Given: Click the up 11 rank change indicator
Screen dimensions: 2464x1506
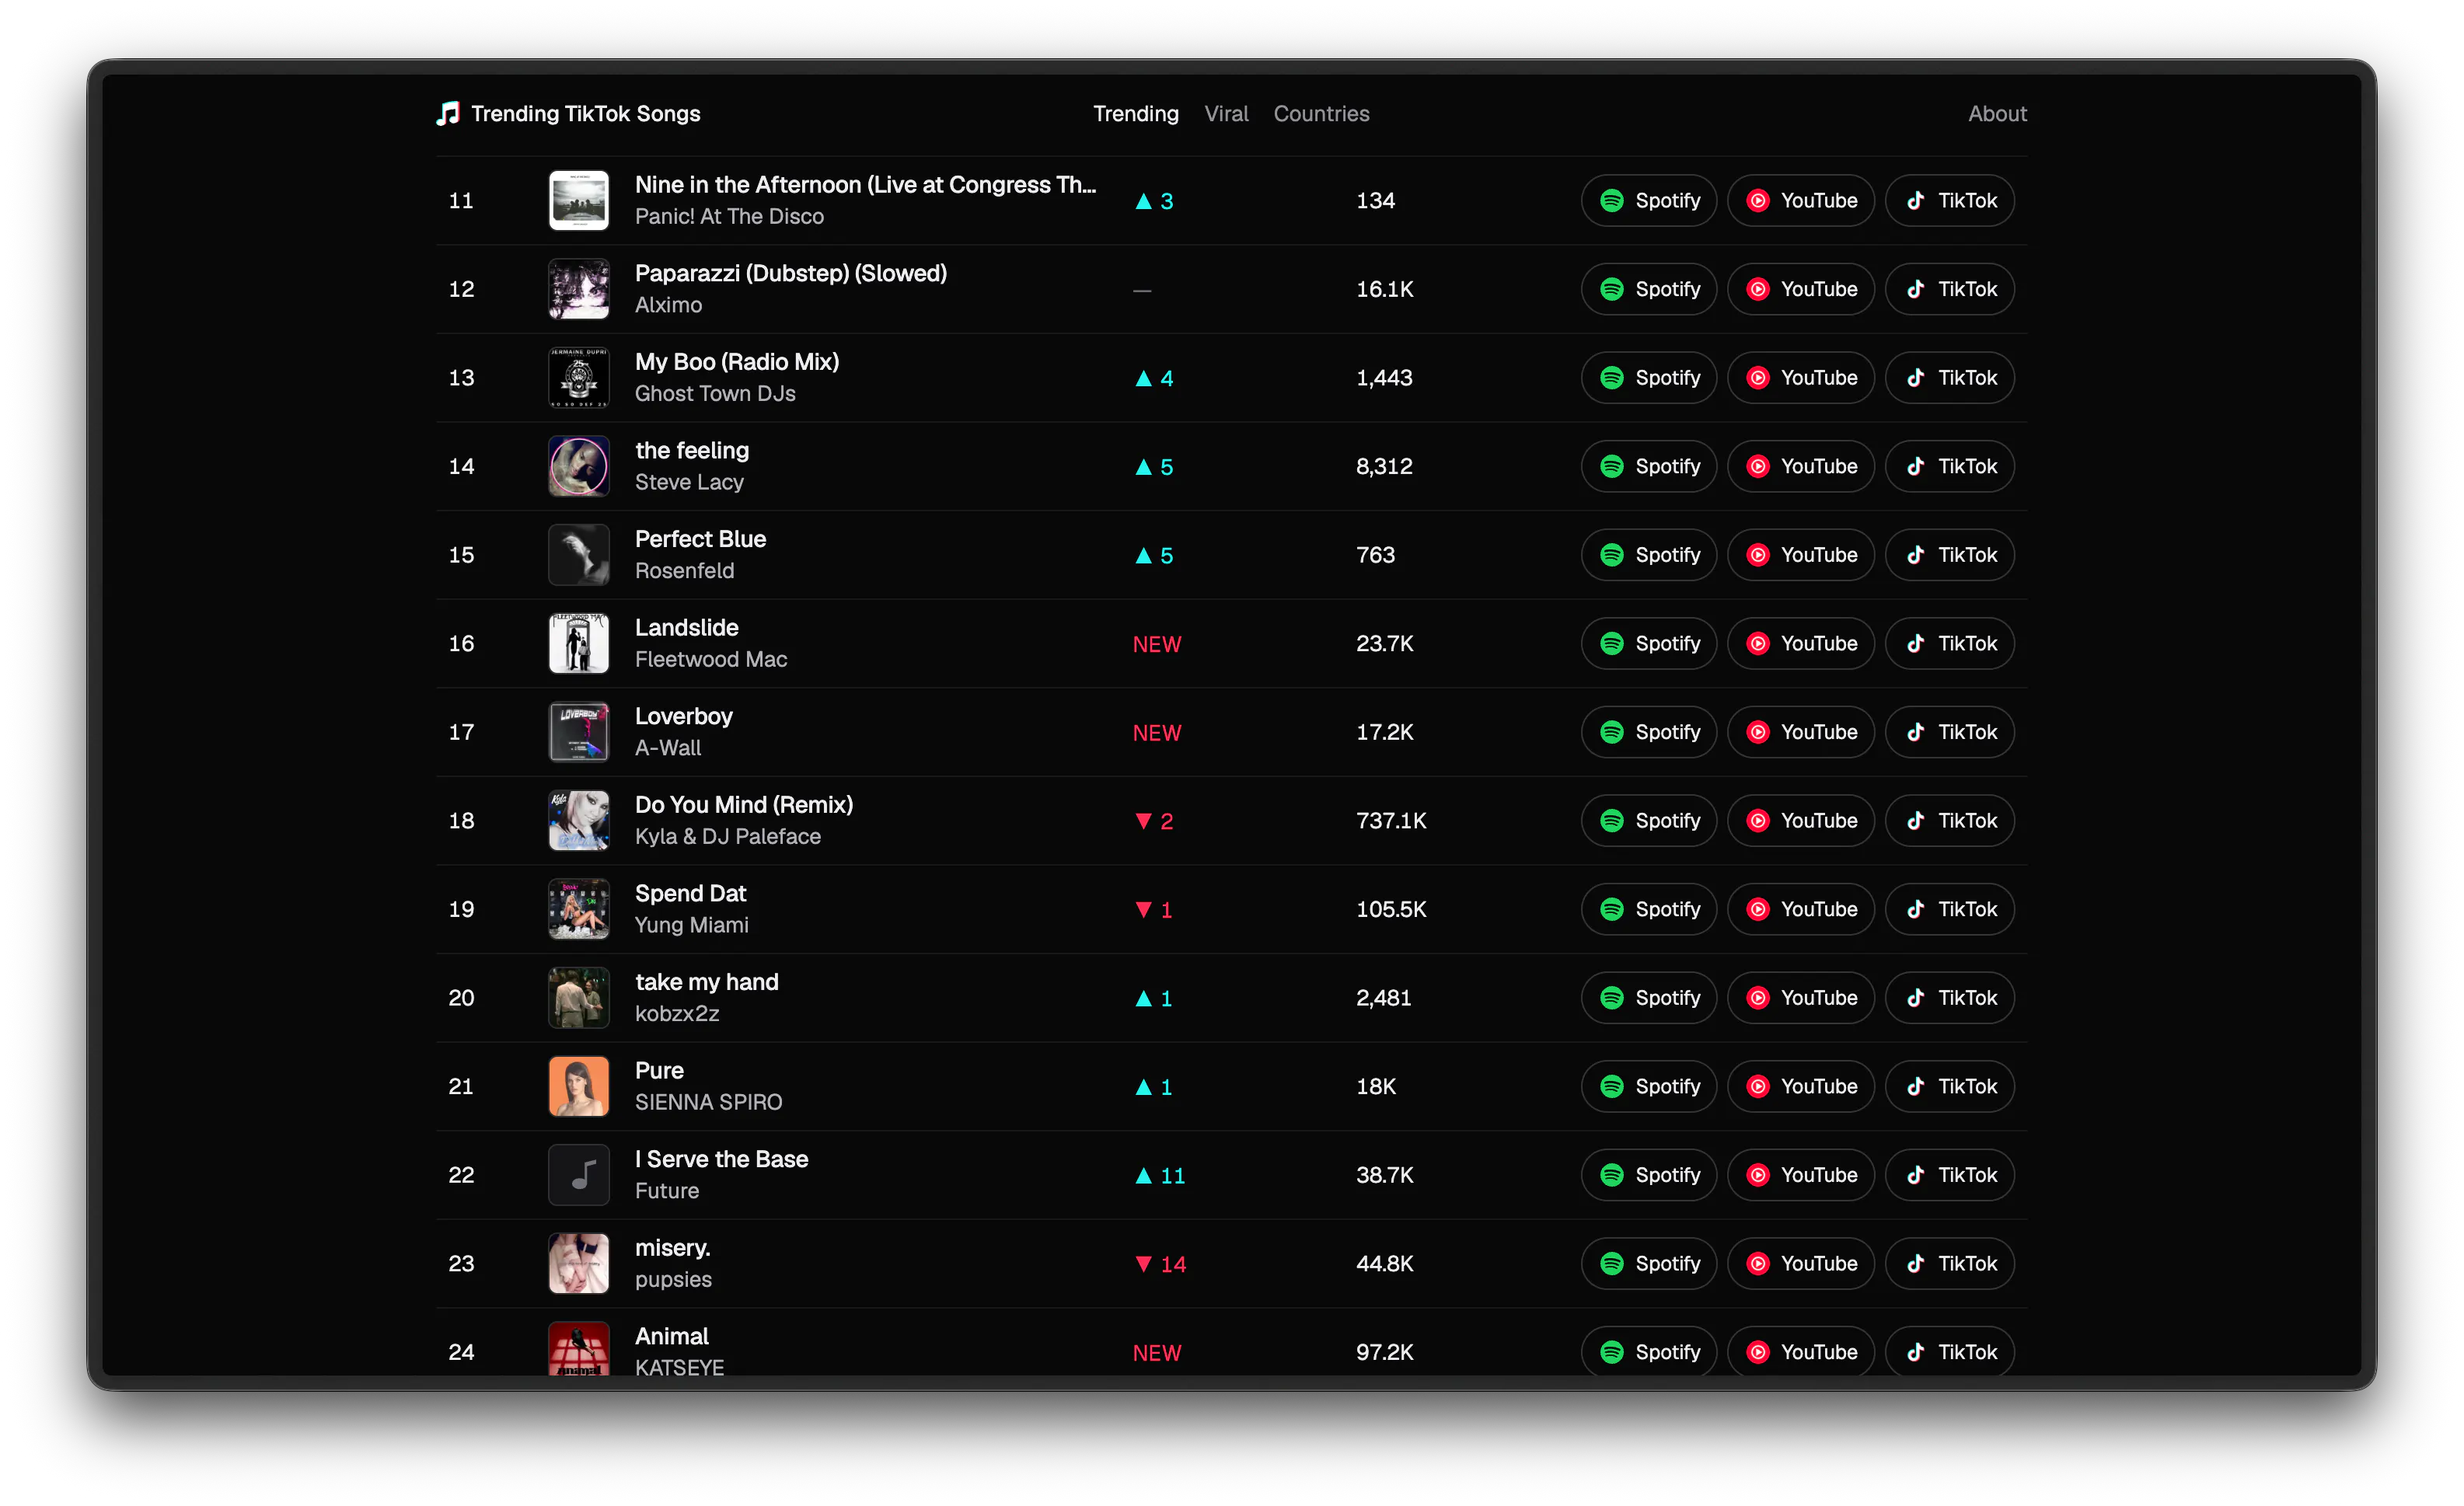Looking at the screenshot, I should 1159,1176.
